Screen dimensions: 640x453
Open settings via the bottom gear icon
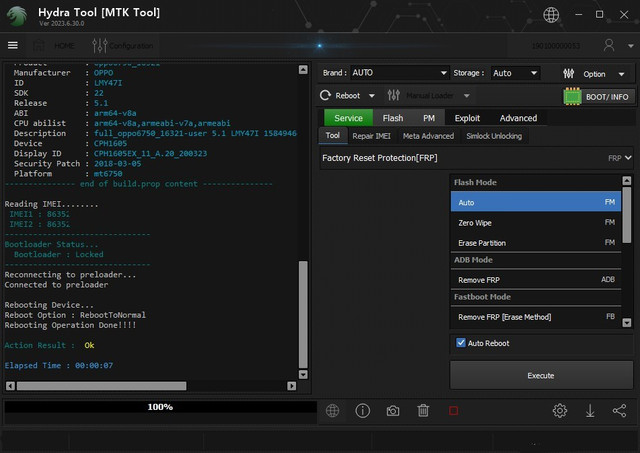click(560, 411)
